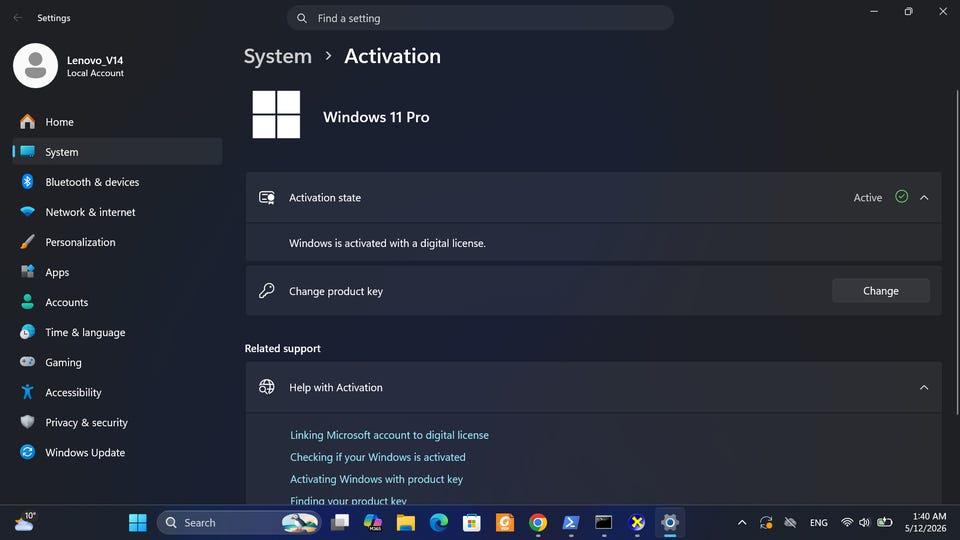This screenshot has height=540, width=960.
Task: Click the Windows Update sync icon in sidebar
Action: [28, 452]
